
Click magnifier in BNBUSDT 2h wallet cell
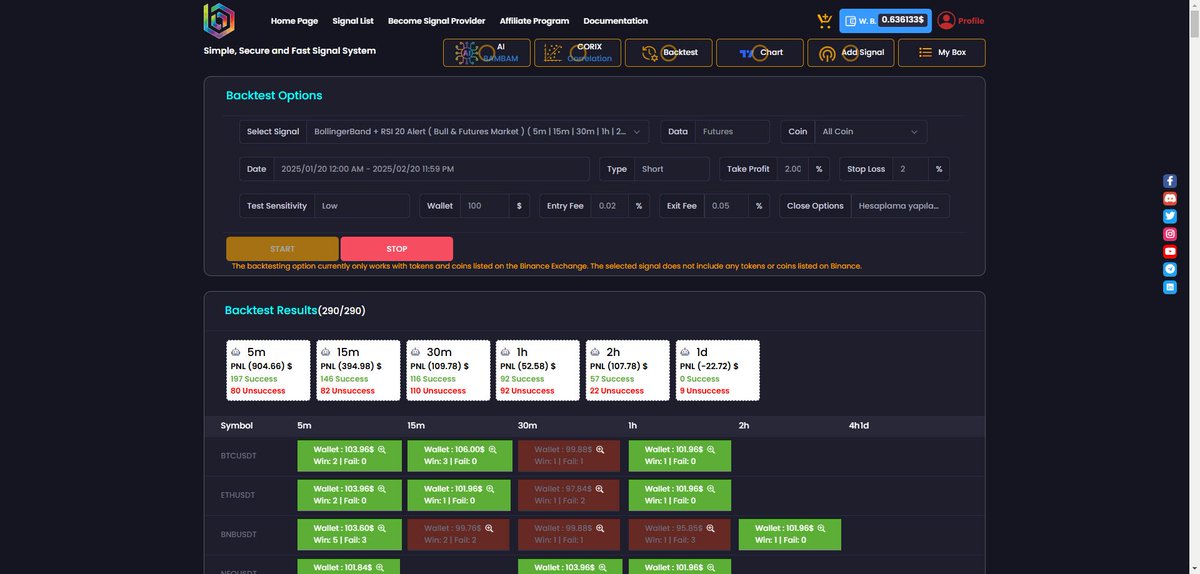point(822,528)
